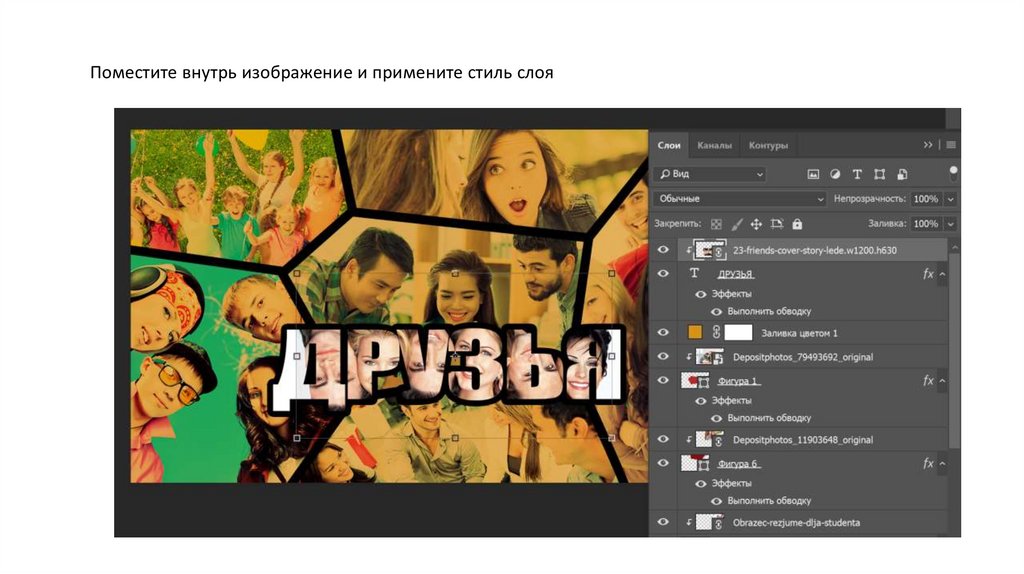The width and height of the screenshot is (1024, 574).
Task: Select the Depositphotos_79493692_original layer
Action: 802,357
